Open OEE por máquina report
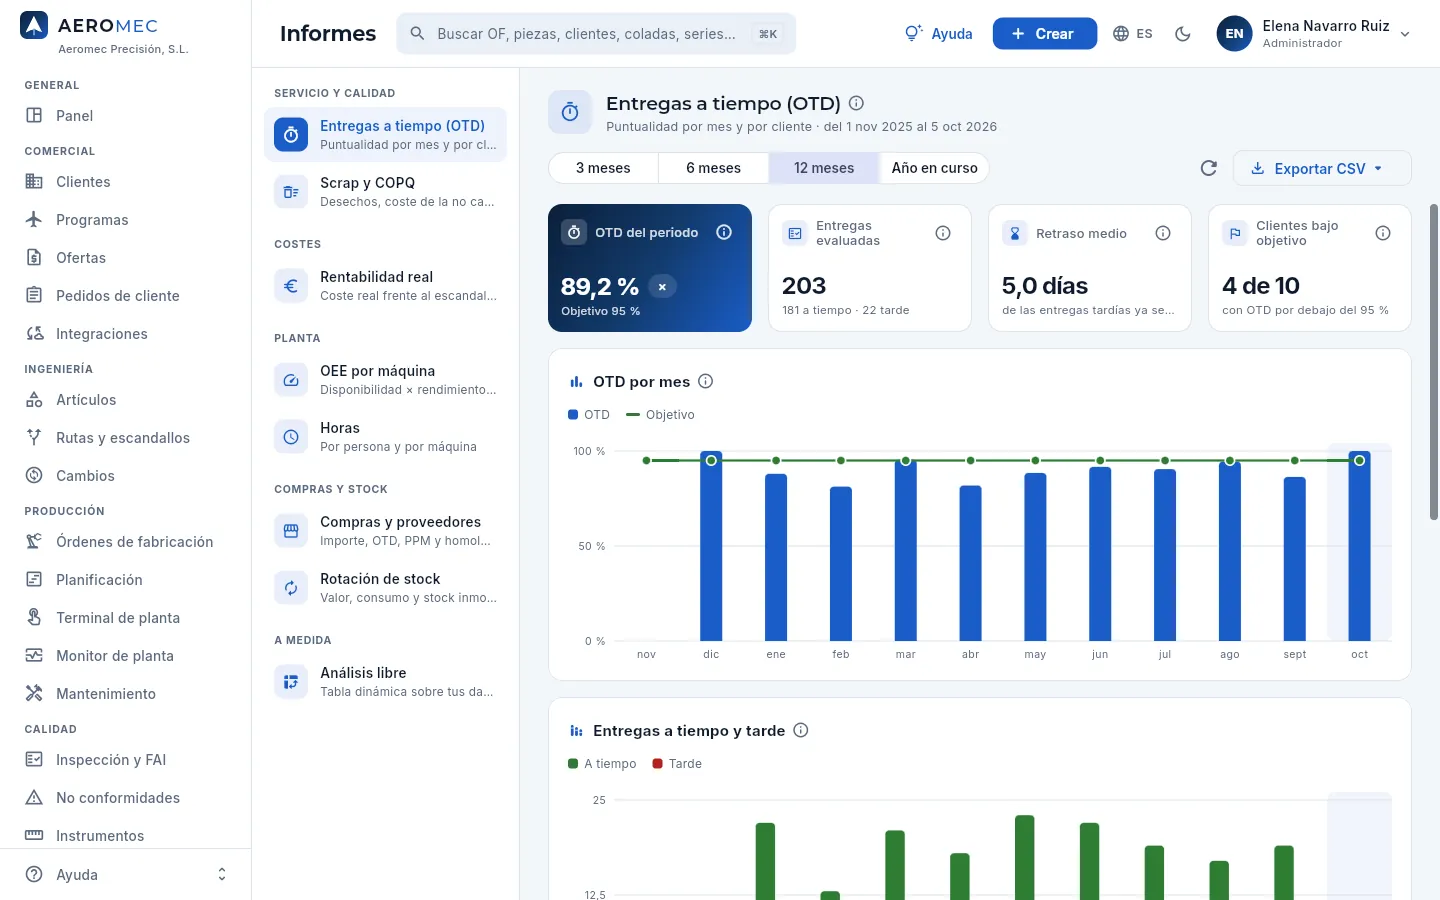The image size is (1440, 900). (385, 380)
